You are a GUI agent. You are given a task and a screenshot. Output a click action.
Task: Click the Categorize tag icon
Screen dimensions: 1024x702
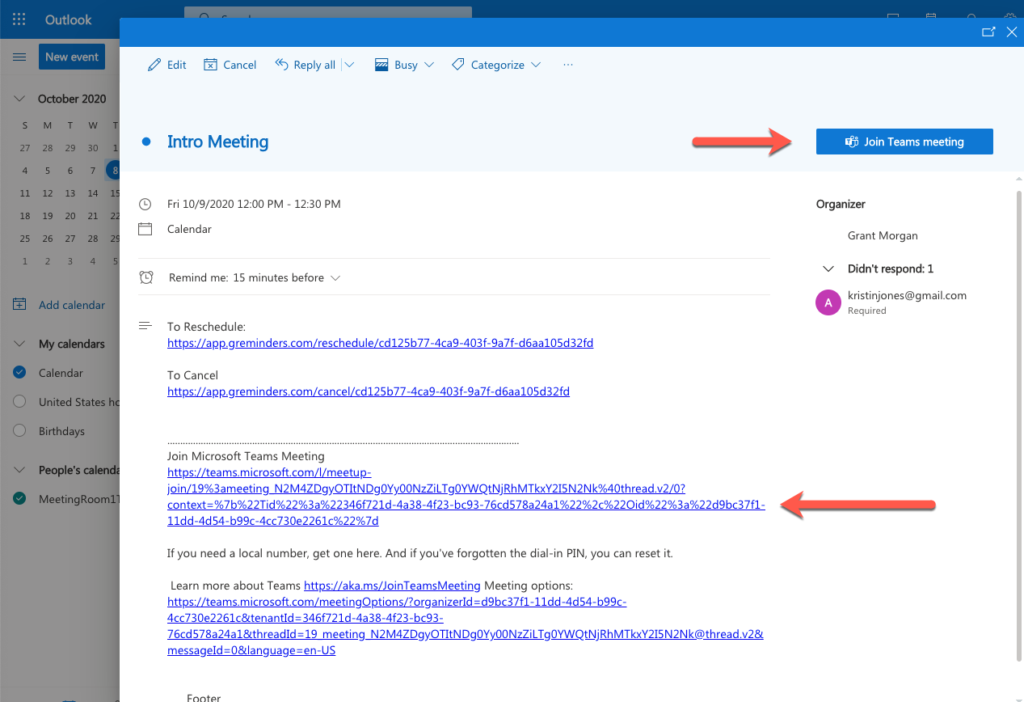coord(458,65)
